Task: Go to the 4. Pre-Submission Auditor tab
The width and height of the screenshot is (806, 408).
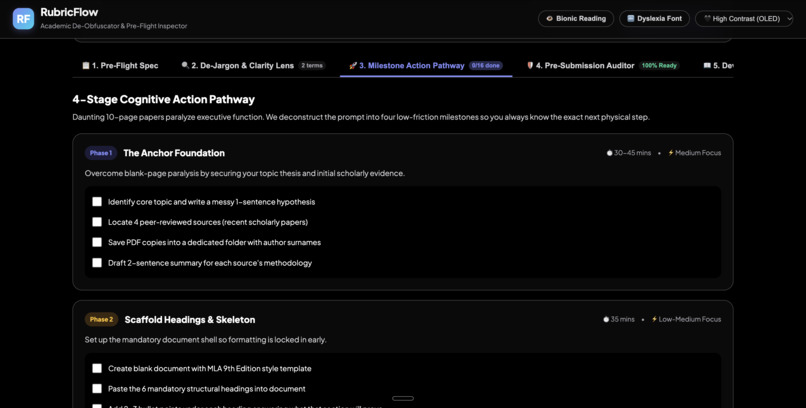Action: (603, 66)
